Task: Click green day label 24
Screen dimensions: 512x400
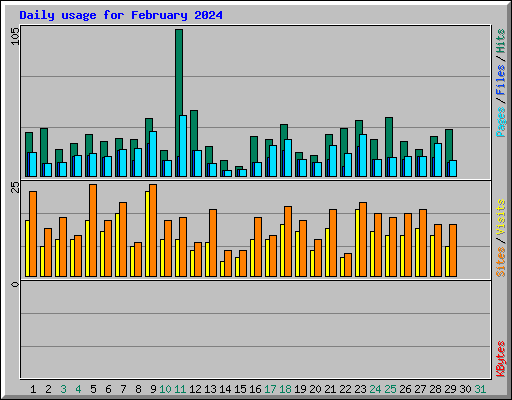Action: pos(375,389)
